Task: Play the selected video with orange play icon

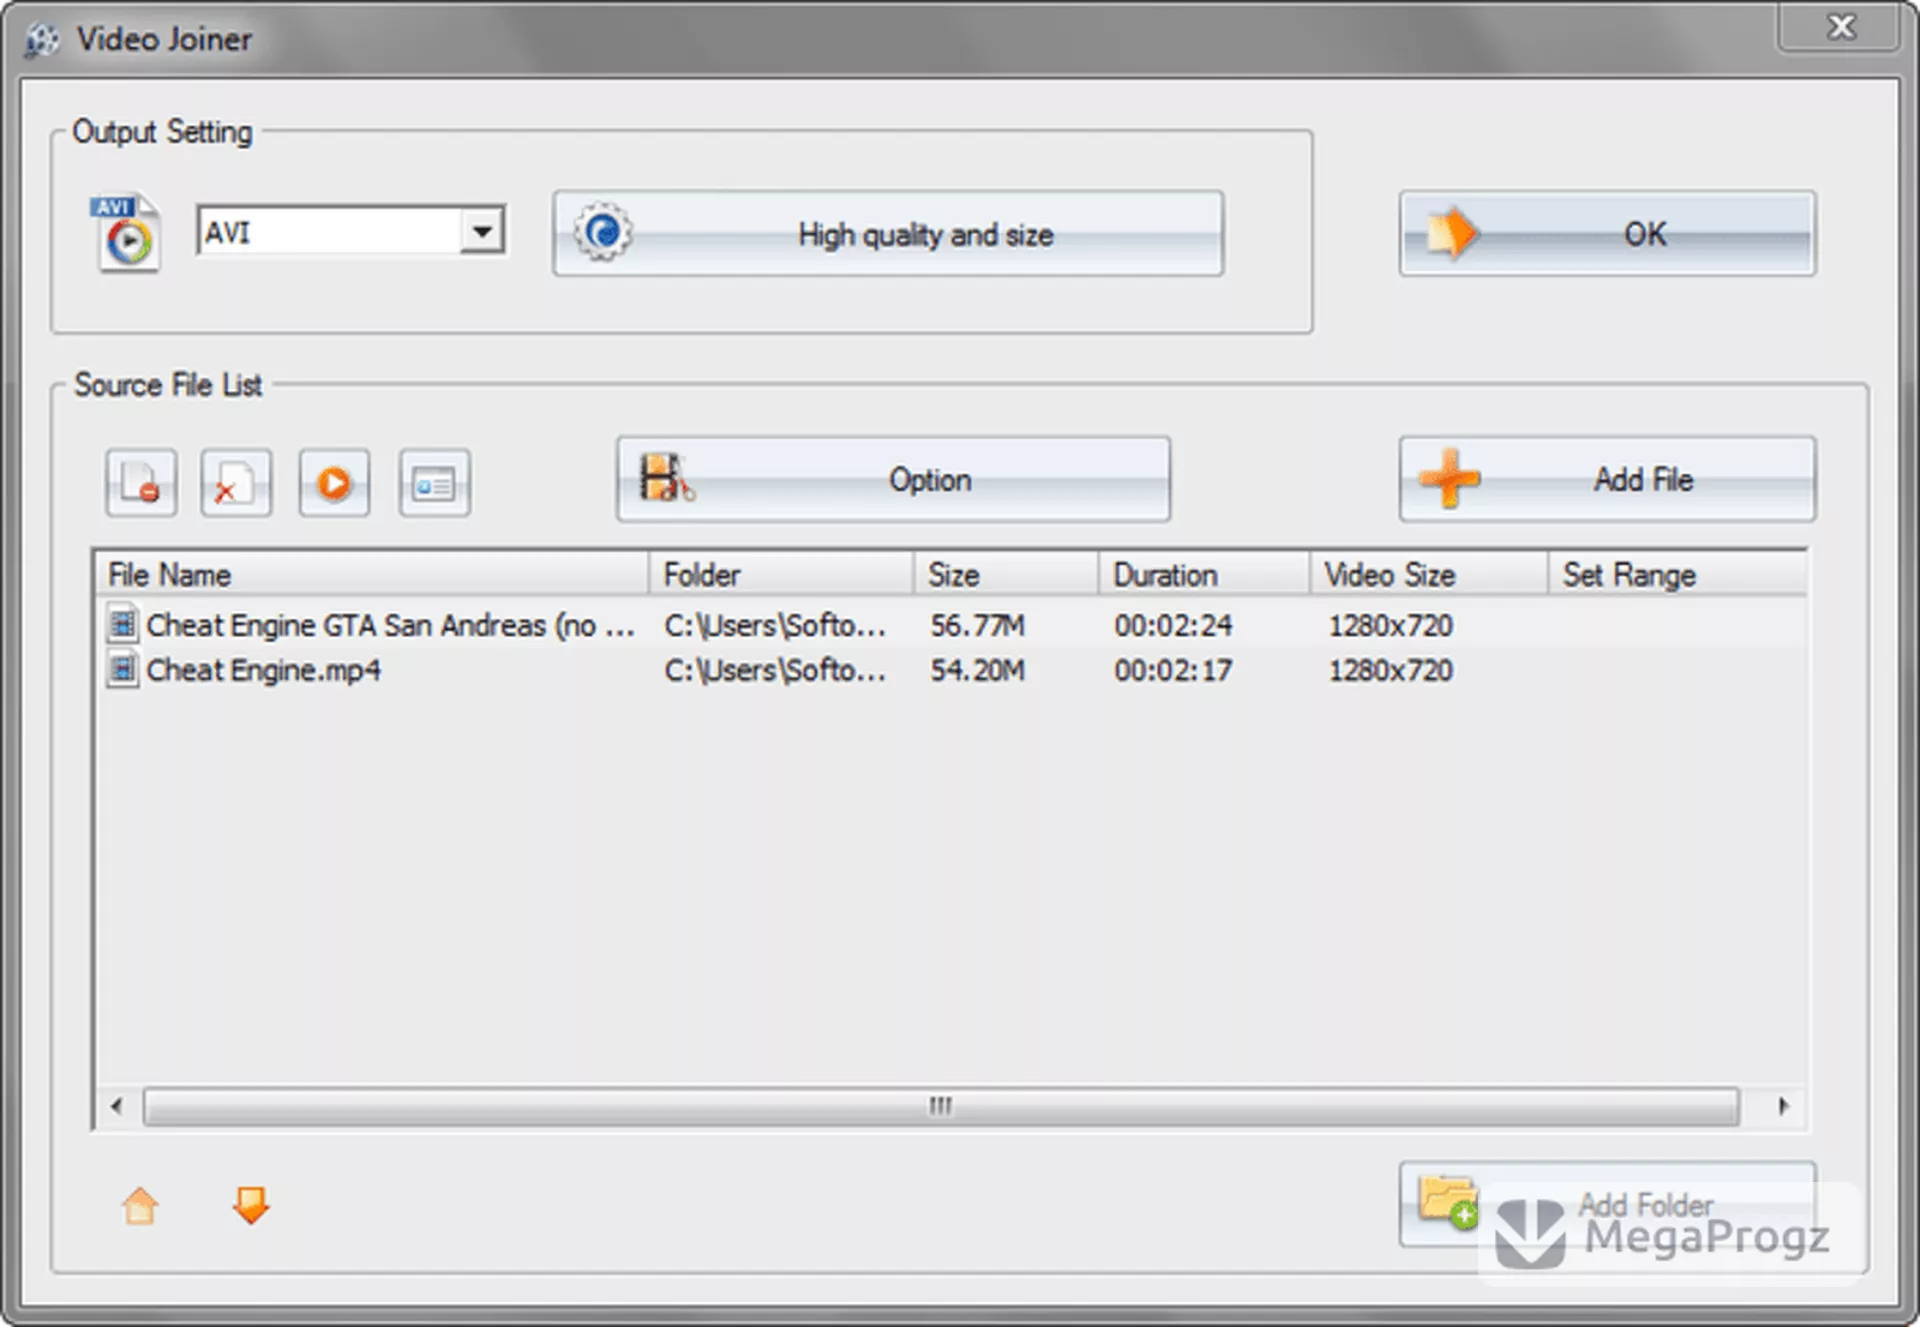Action: [334, 483]
